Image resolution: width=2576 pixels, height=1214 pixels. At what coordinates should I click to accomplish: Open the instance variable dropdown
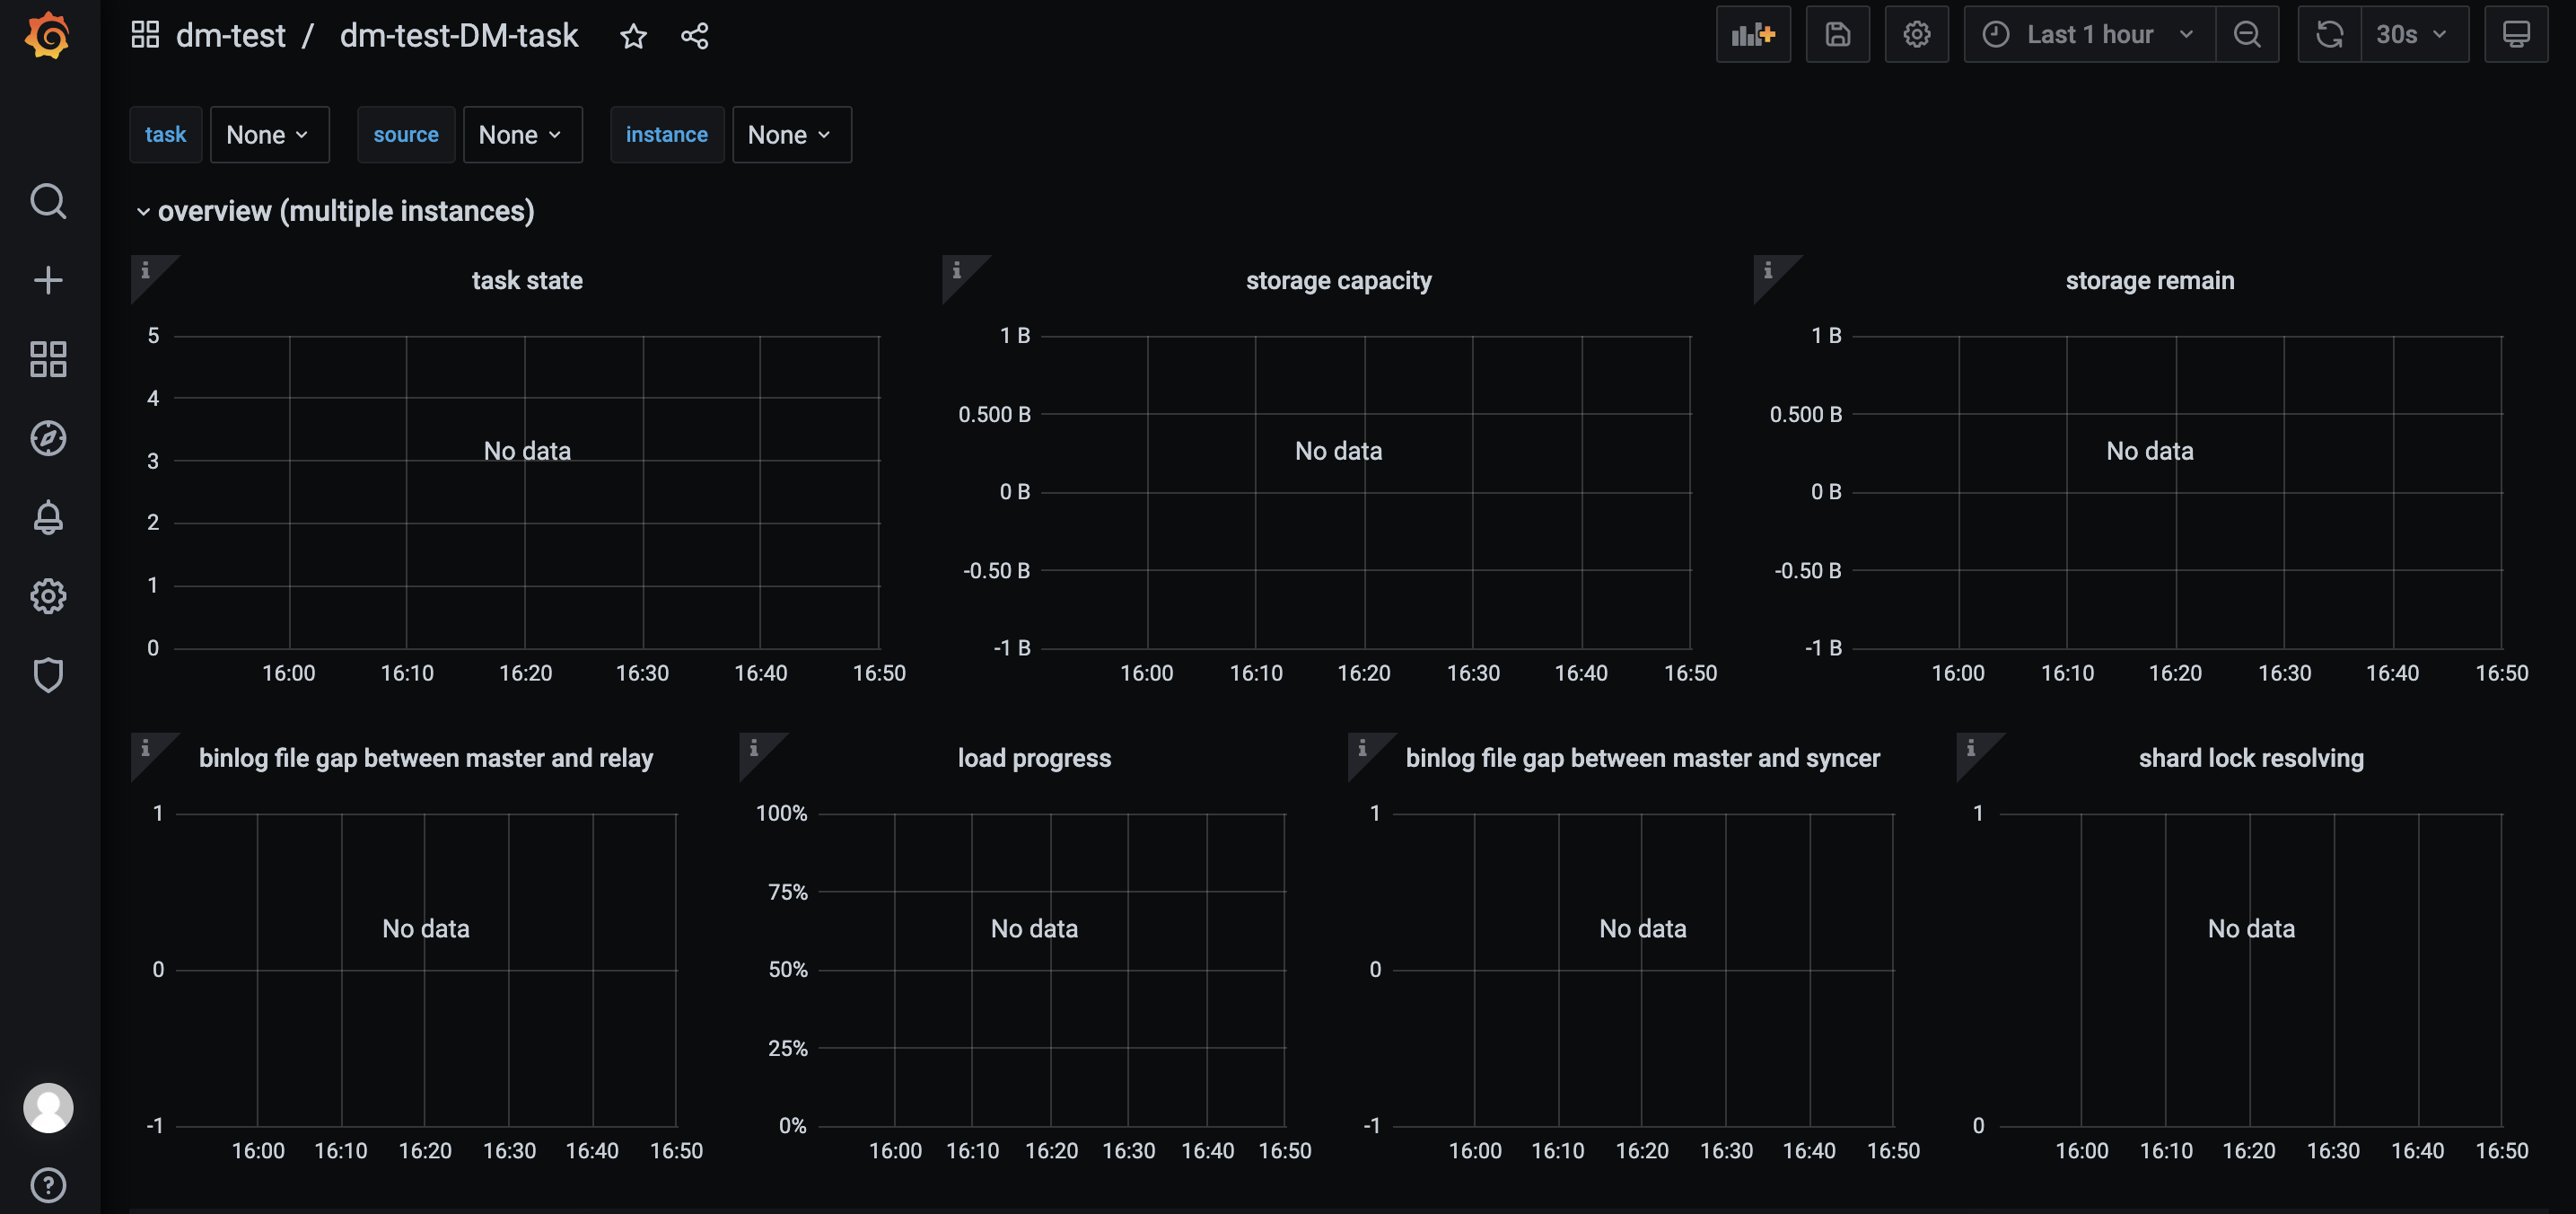[790, 135]
